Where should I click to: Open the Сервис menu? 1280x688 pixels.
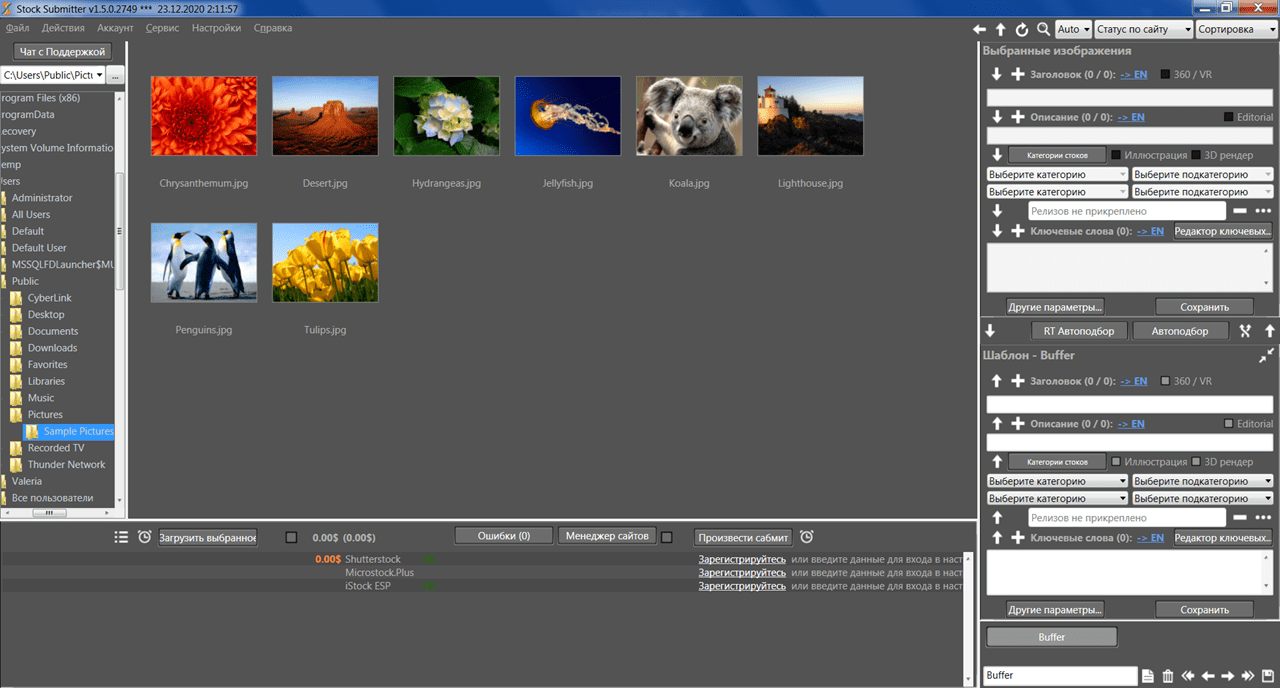(x=162, y=28)
